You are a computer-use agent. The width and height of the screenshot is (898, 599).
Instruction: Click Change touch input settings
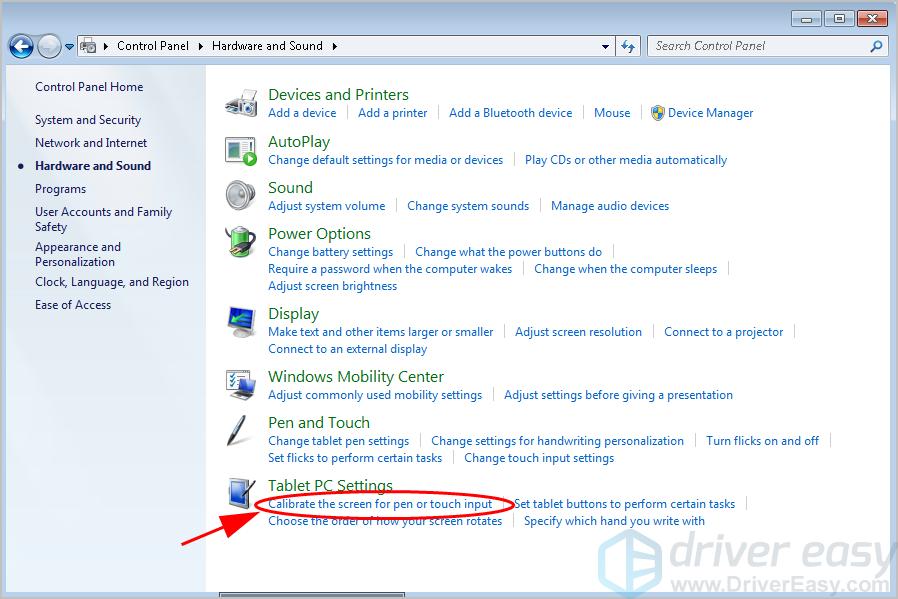(539, 458)
